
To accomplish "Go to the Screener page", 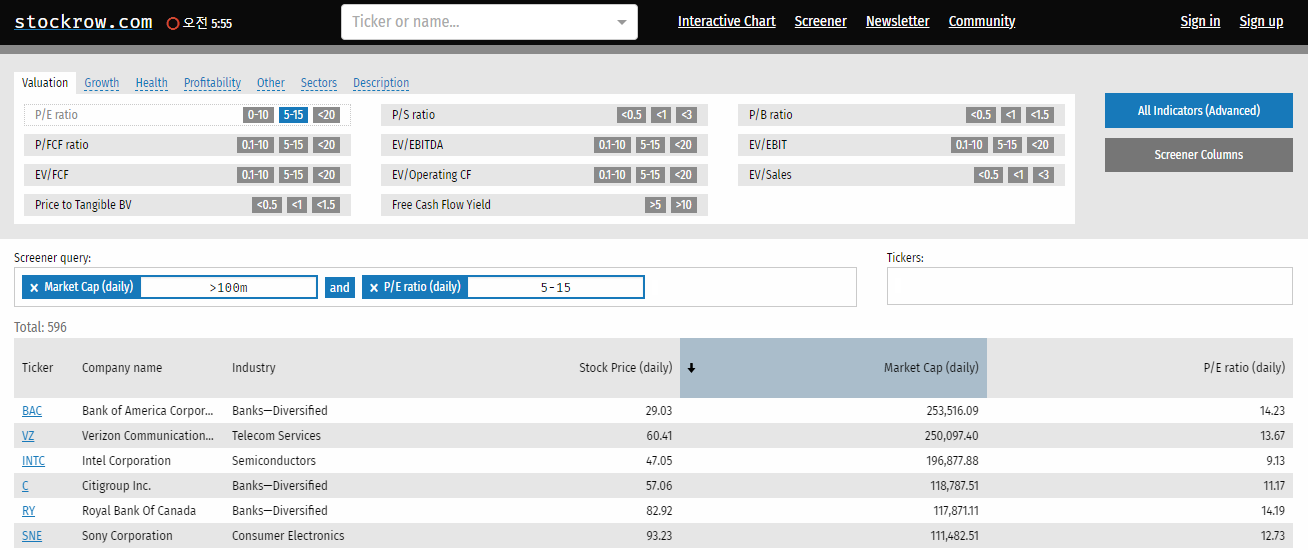I will [820, 21].
